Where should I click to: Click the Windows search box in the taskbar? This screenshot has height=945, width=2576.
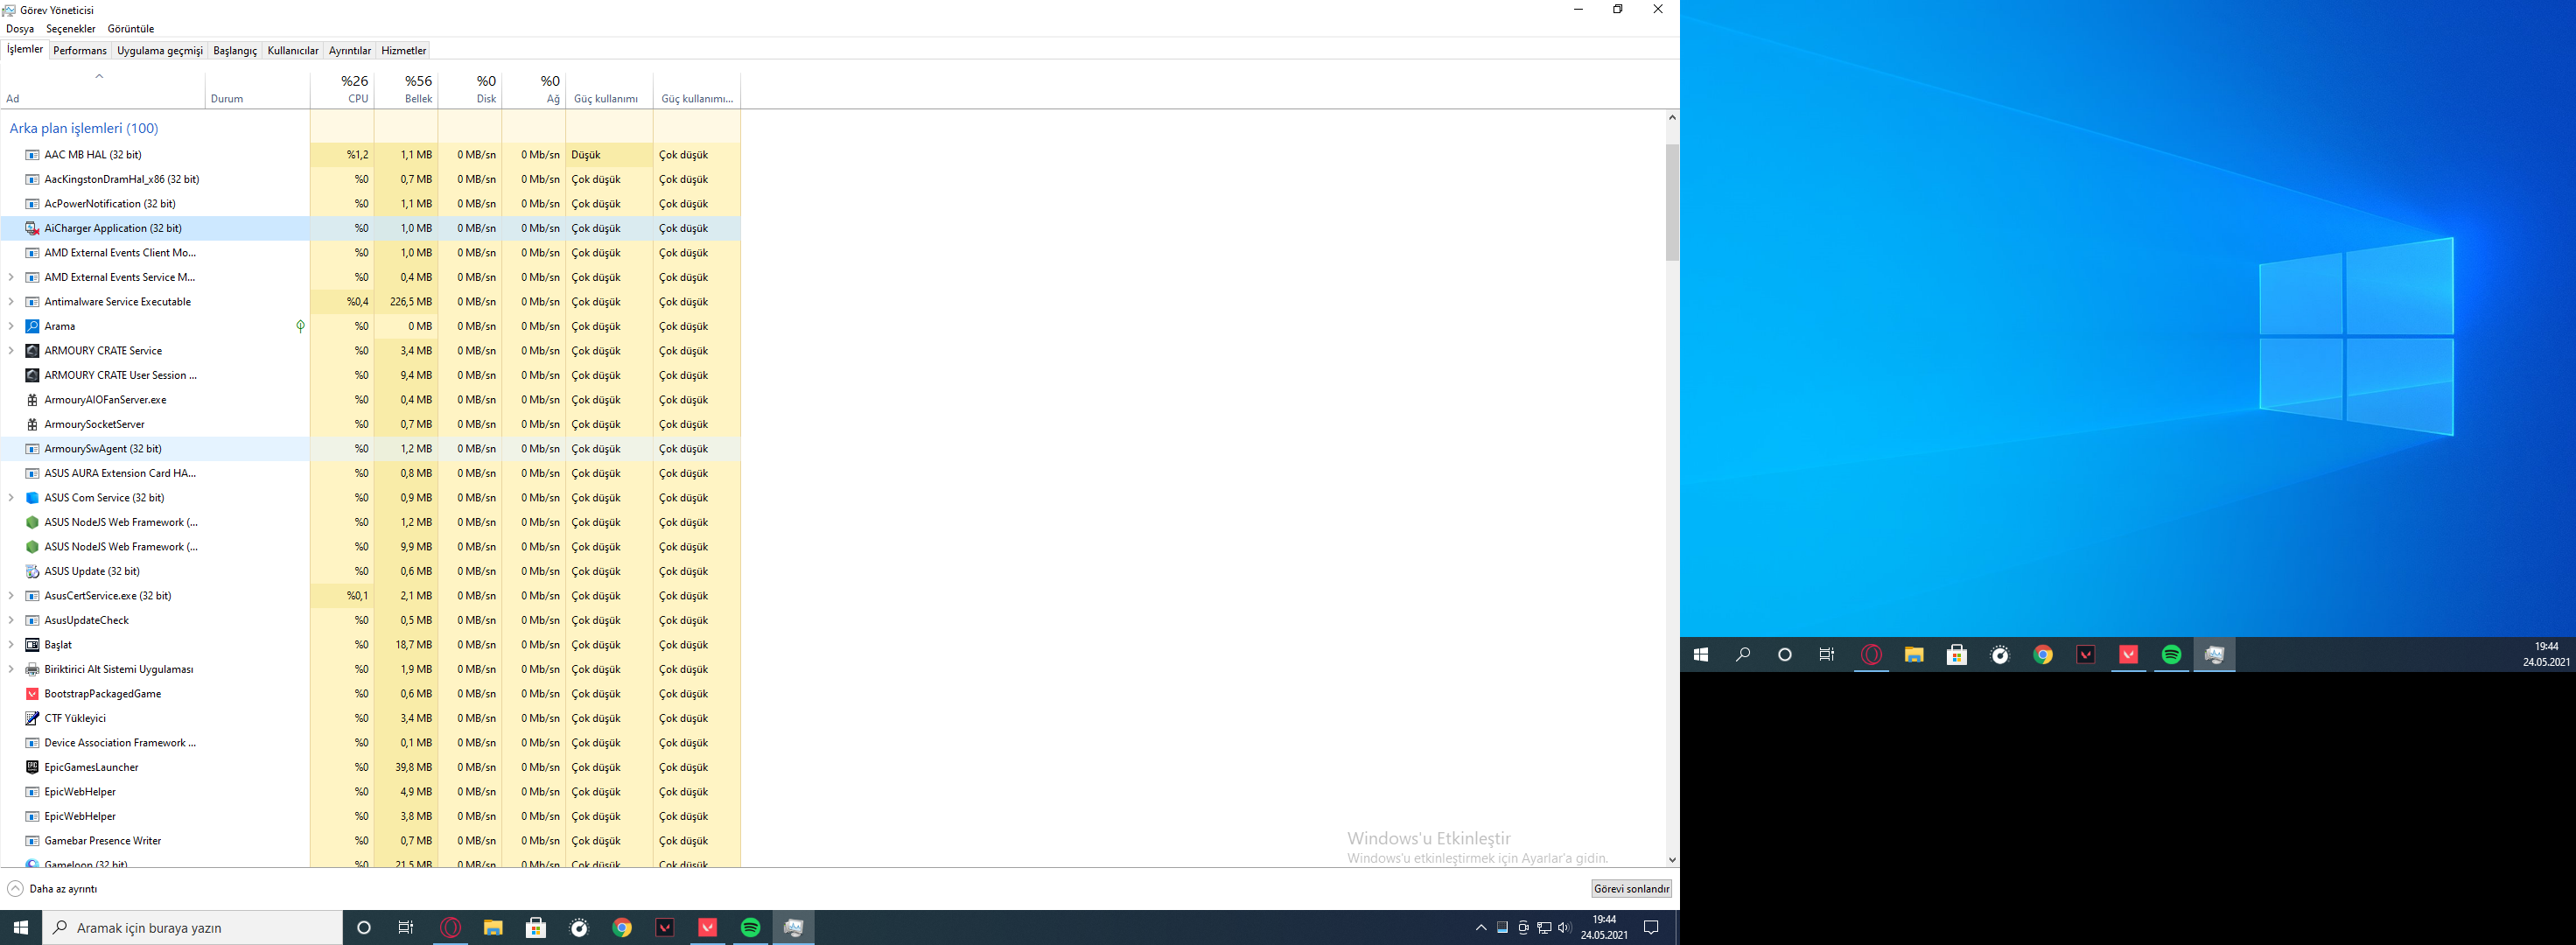[x=192, y=928]
